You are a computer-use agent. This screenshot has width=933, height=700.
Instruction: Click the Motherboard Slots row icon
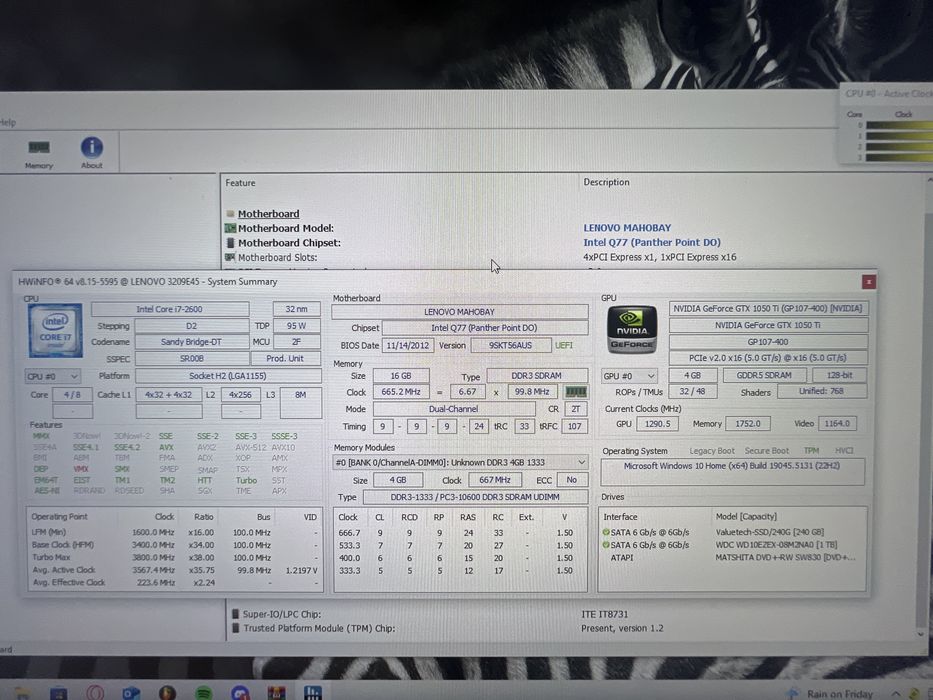[x=230, y=257]
